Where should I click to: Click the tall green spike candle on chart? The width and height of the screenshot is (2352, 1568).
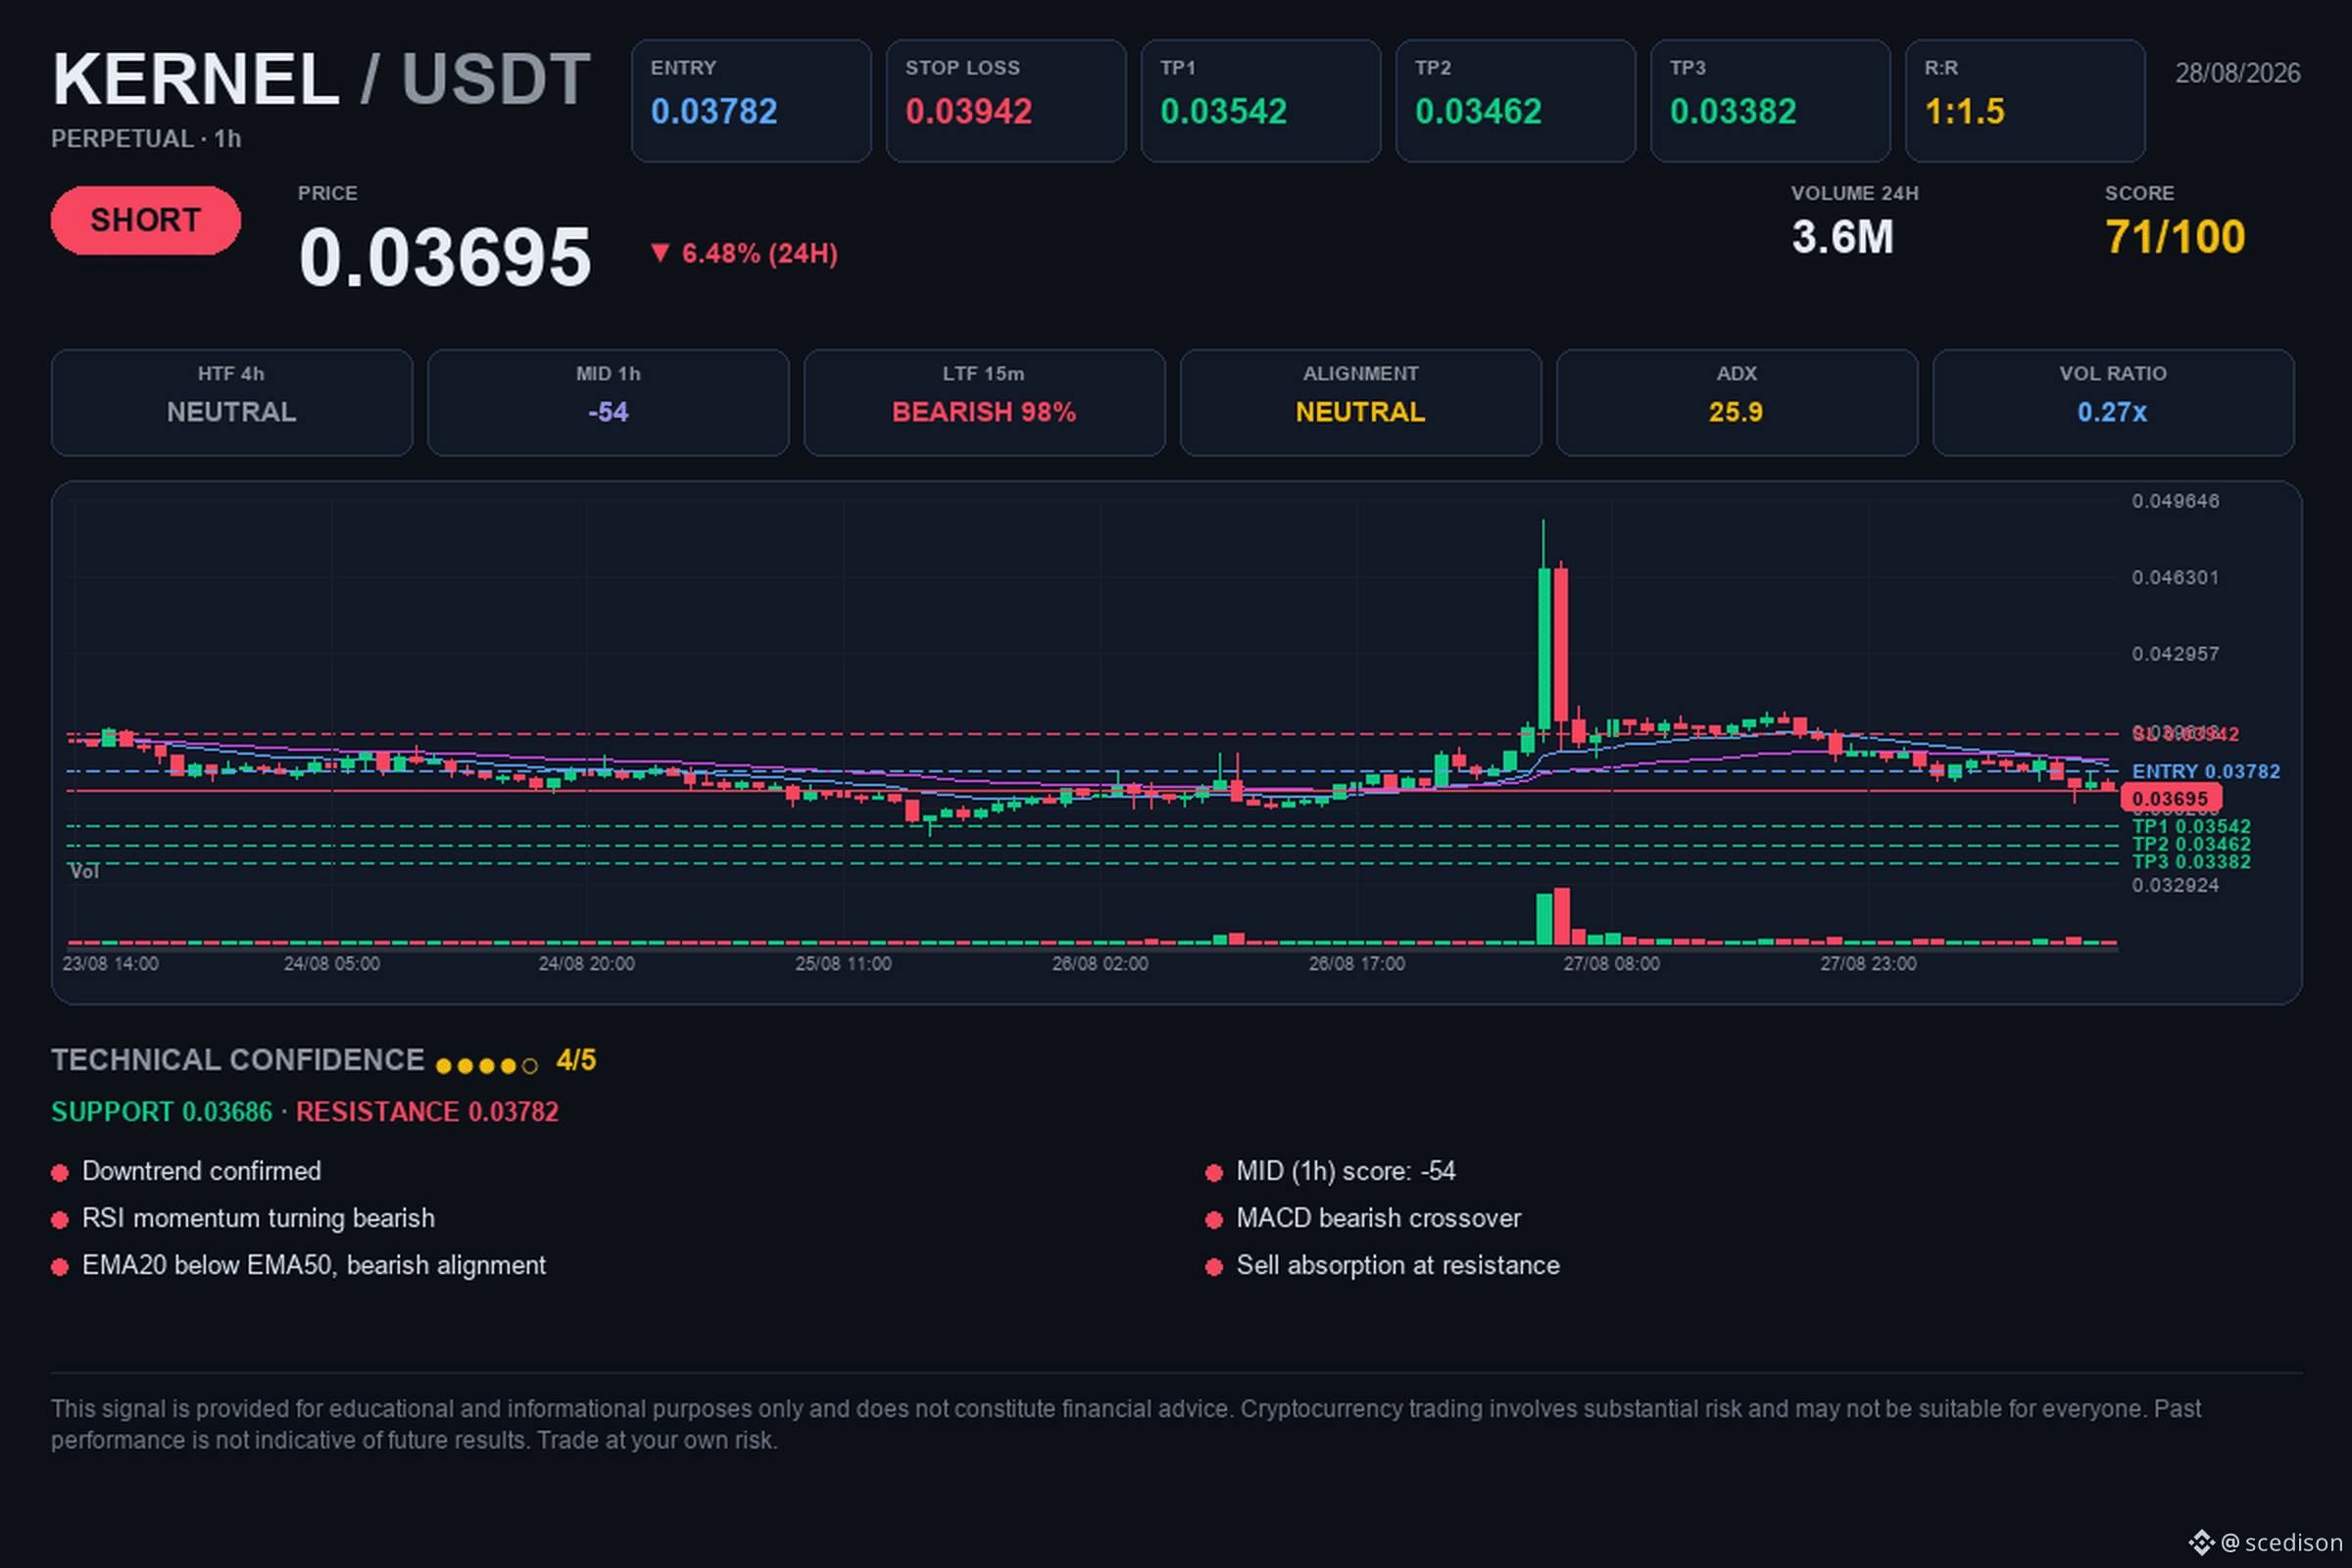point(1544,648)
